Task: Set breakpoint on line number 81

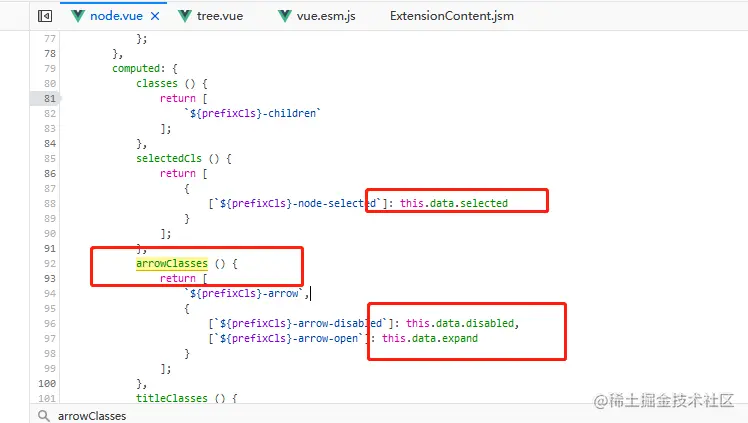Action: pyautogui.click(x=50, y=98)
